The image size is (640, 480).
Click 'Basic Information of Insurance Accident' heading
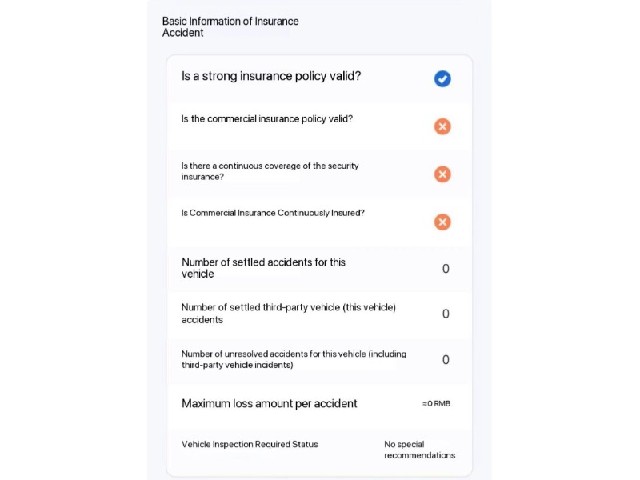(x=230, y=27)
